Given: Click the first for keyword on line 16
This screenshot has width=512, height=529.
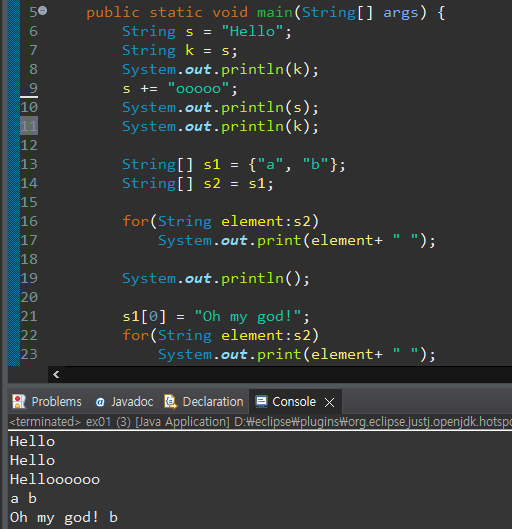Looking at the screenshot, I should [x=135, y=221].
